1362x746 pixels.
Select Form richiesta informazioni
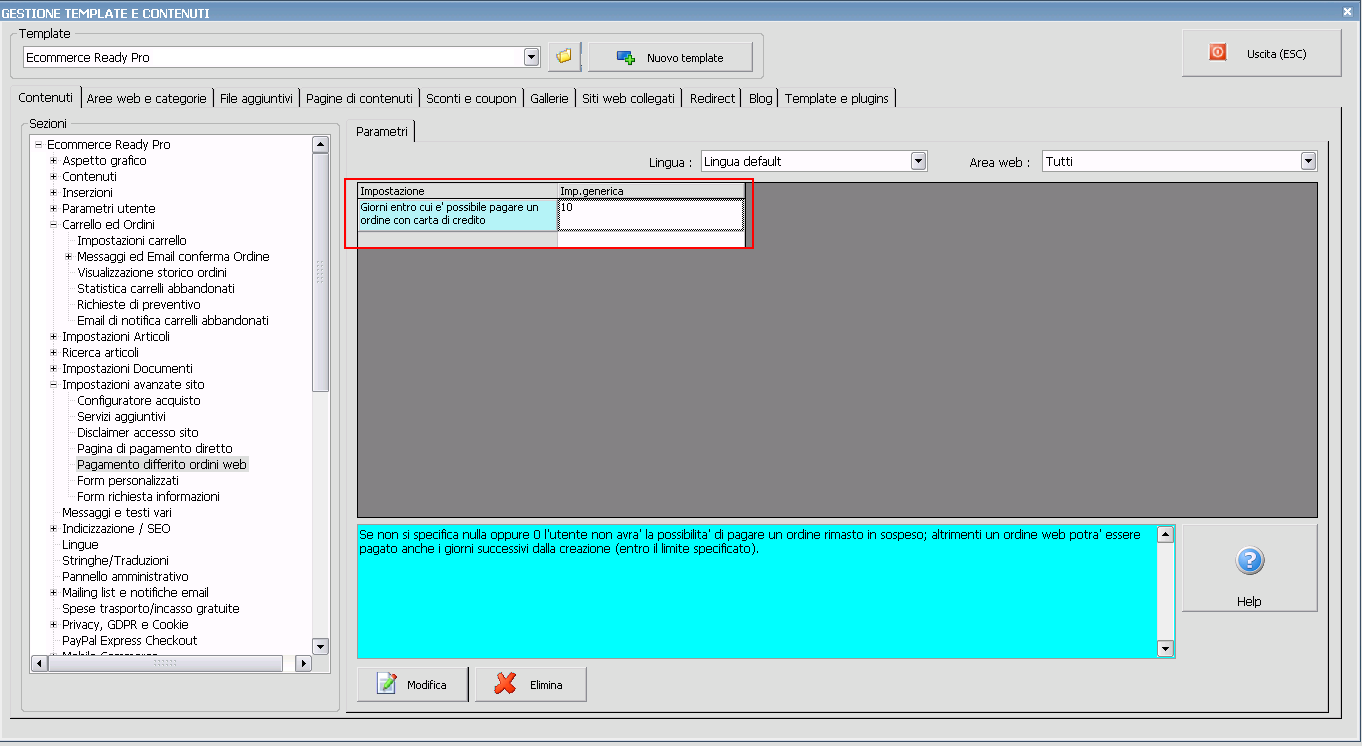click(x=149, y=497)
